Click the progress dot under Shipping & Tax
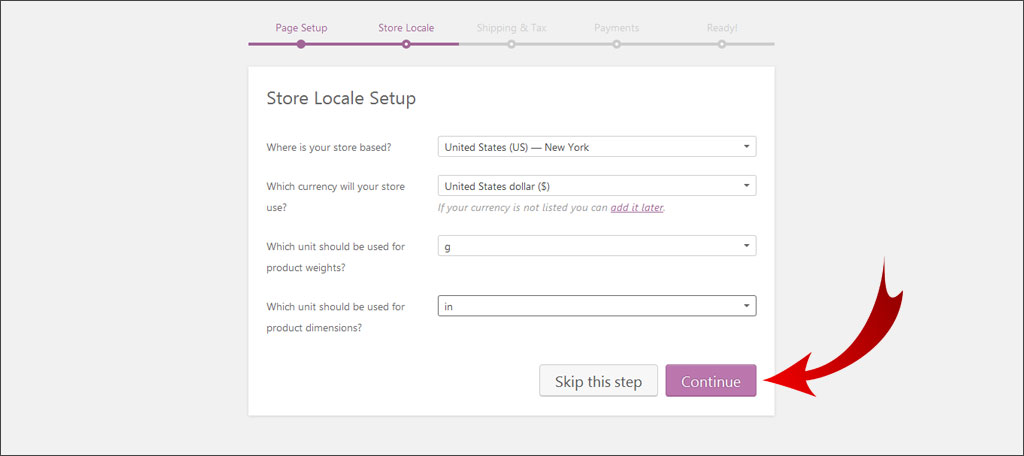Image resolution: width=1024 pixels, height=456 pixels. coord(511,44)
